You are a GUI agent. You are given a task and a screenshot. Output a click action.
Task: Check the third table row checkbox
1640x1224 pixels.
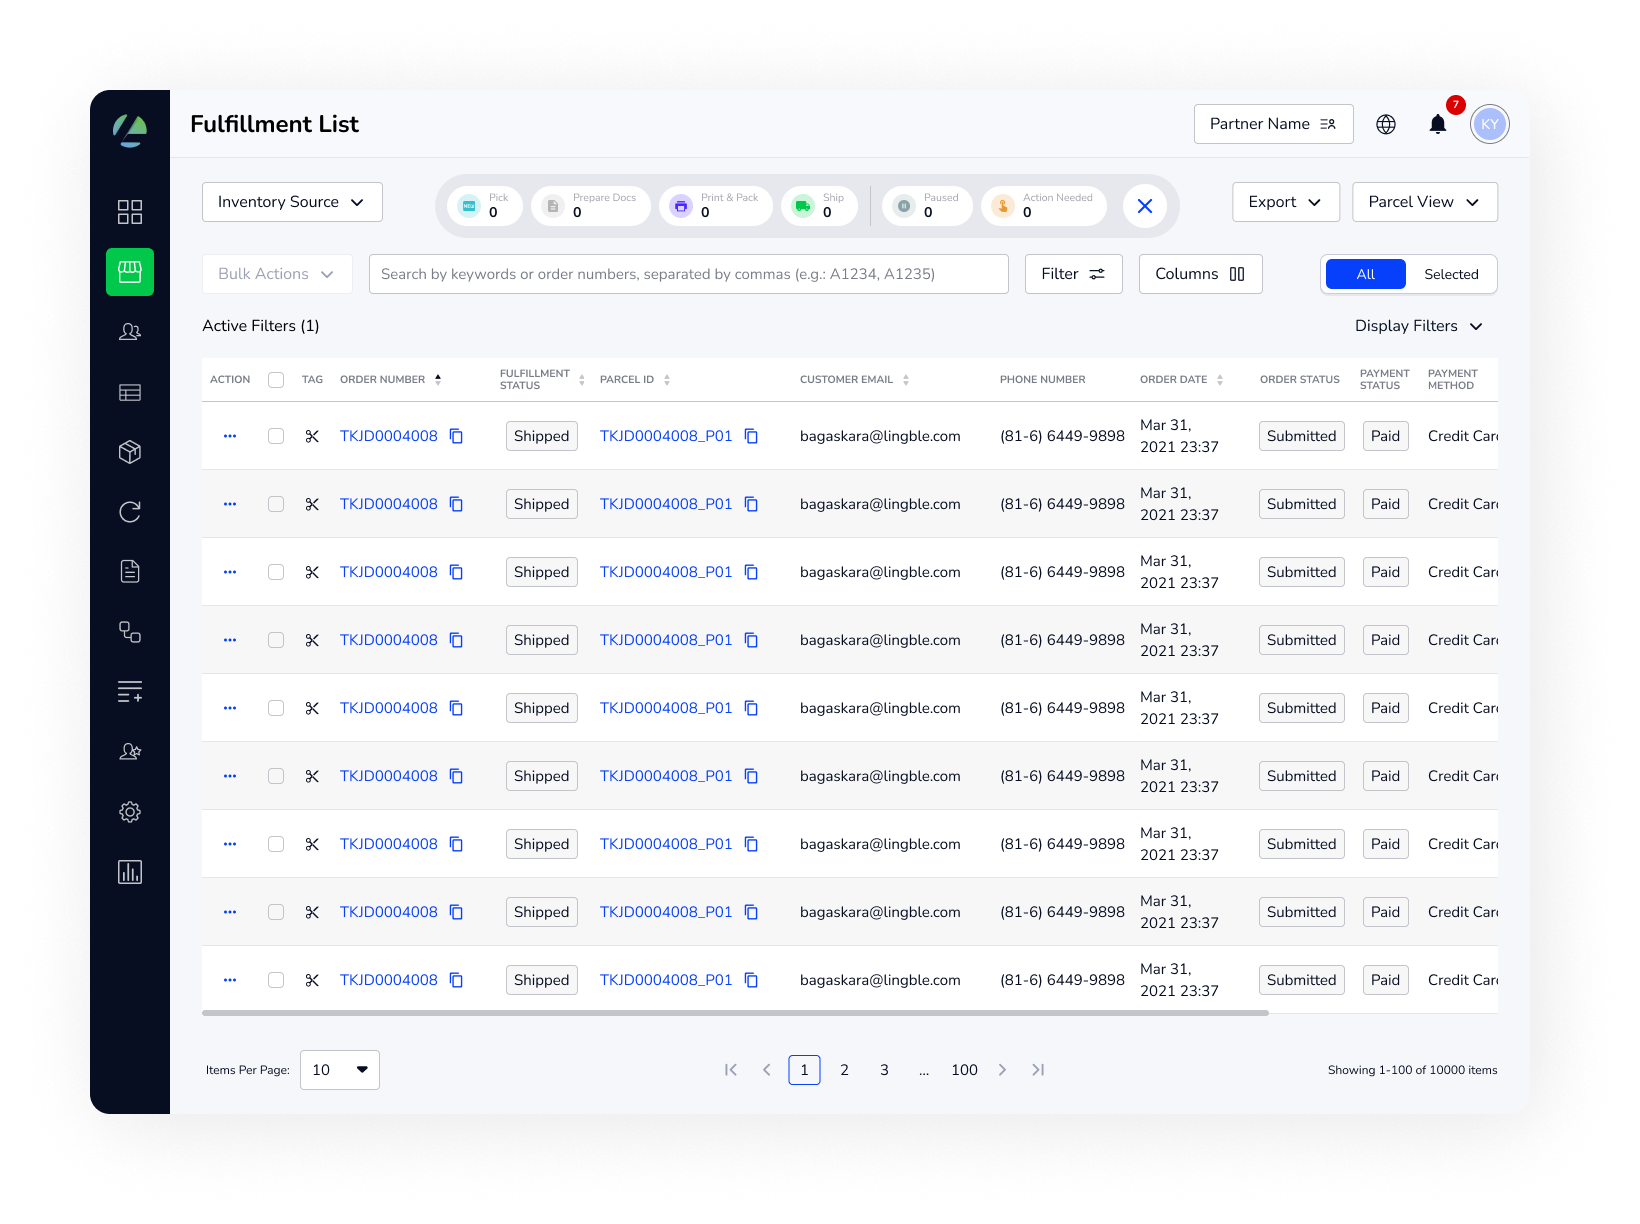[276, 572]
